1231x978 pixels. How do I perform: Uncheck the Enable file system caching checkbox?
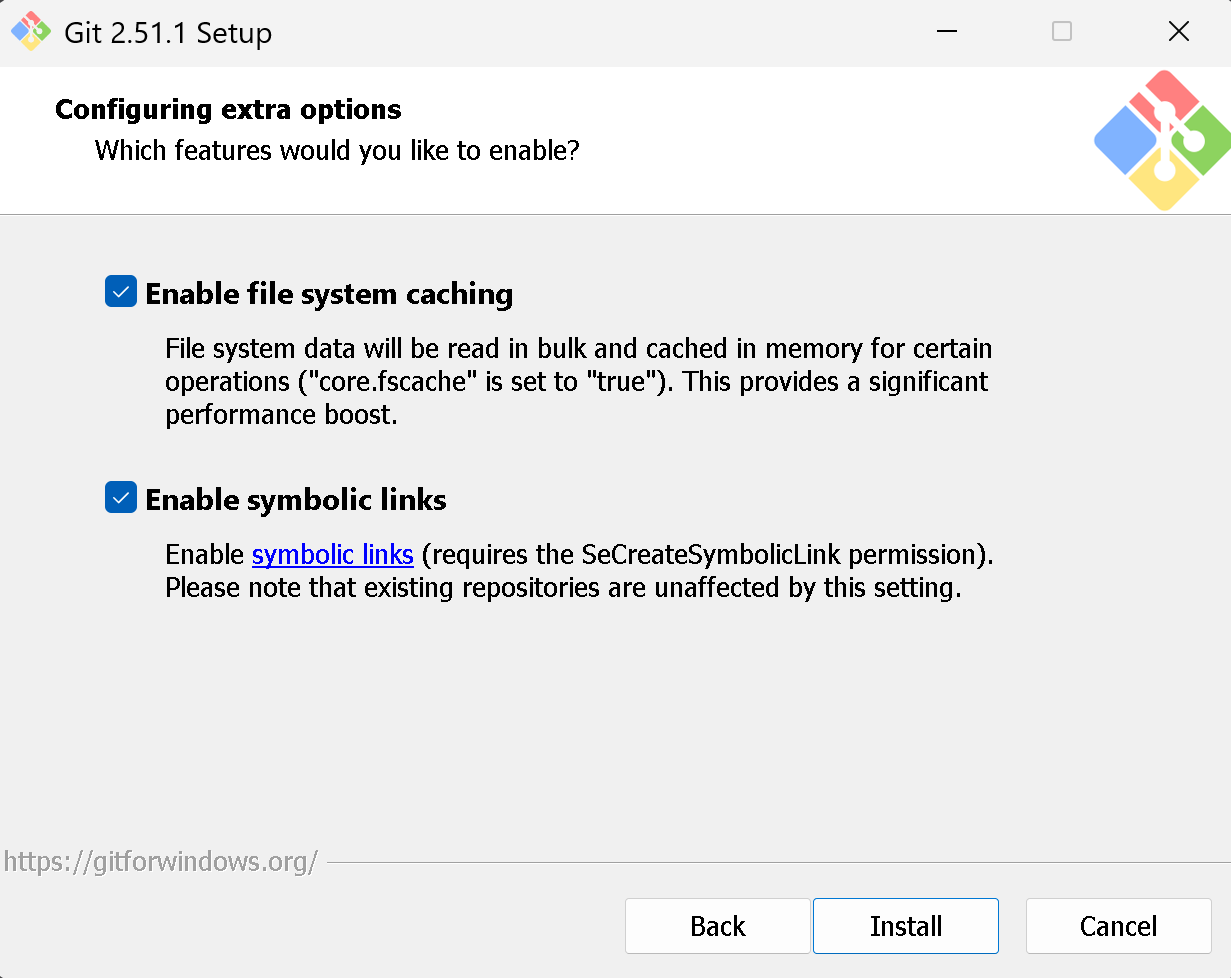[x=121, y=293]
